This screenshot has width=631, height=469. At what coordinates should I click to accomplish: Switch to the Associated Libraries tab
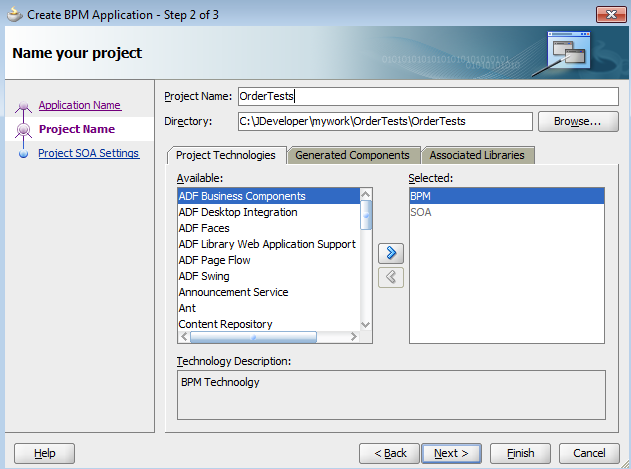(477, 155)
